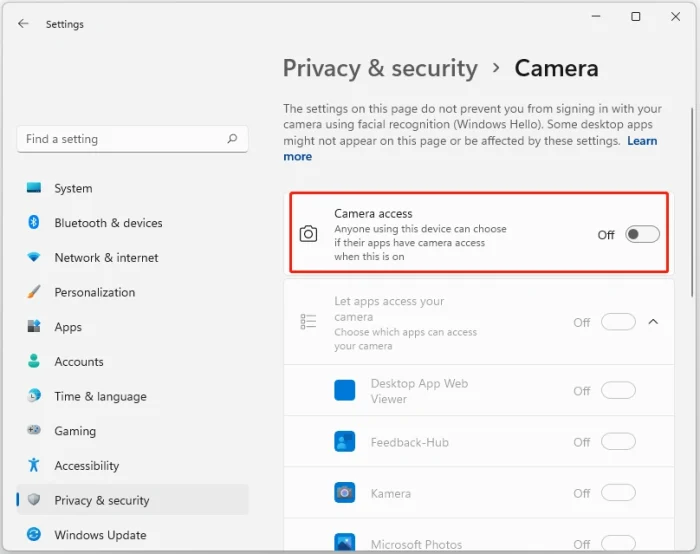Screen dimensions: 700x554
Task: Select Personalization in the sidebar
Action: point(132,292)
